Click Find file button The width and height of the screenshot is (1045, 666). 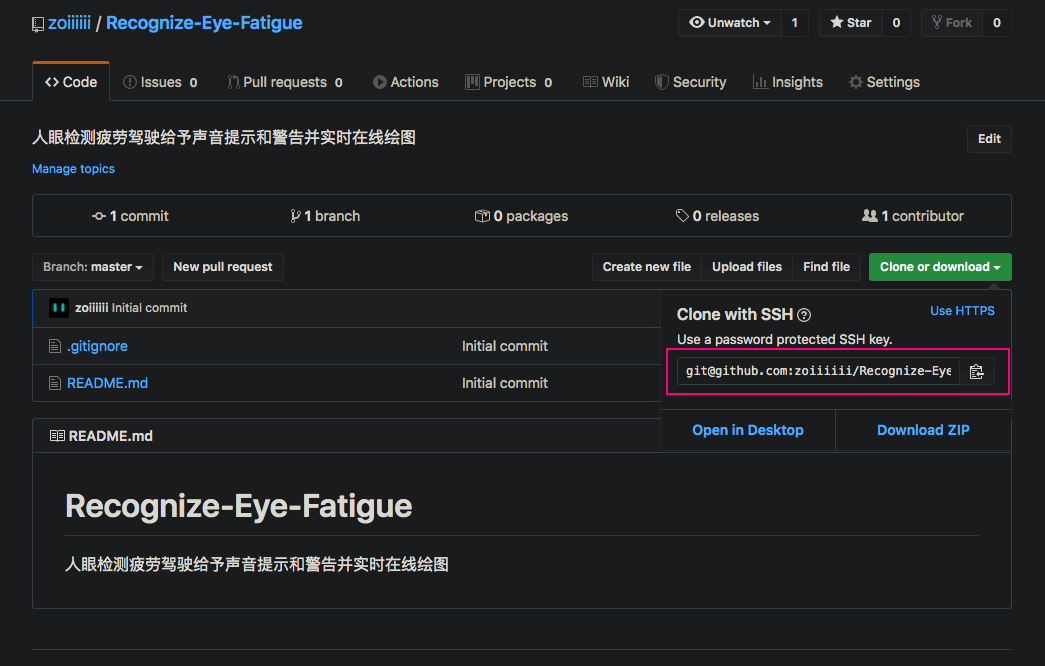point(826,267)
